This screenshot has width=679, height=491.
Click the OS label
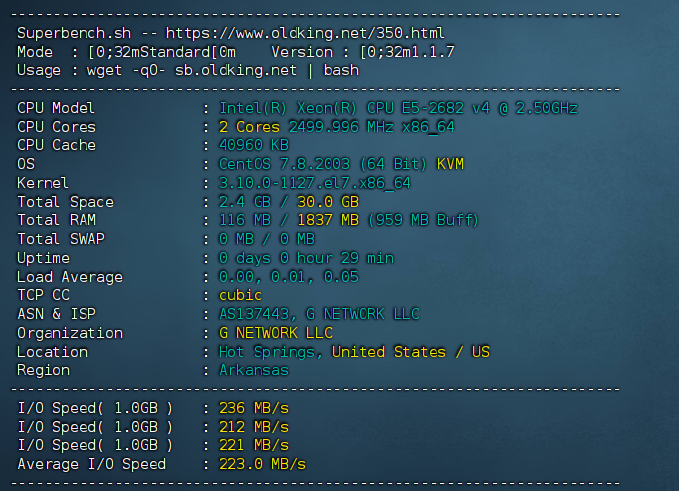coord(26,164)
